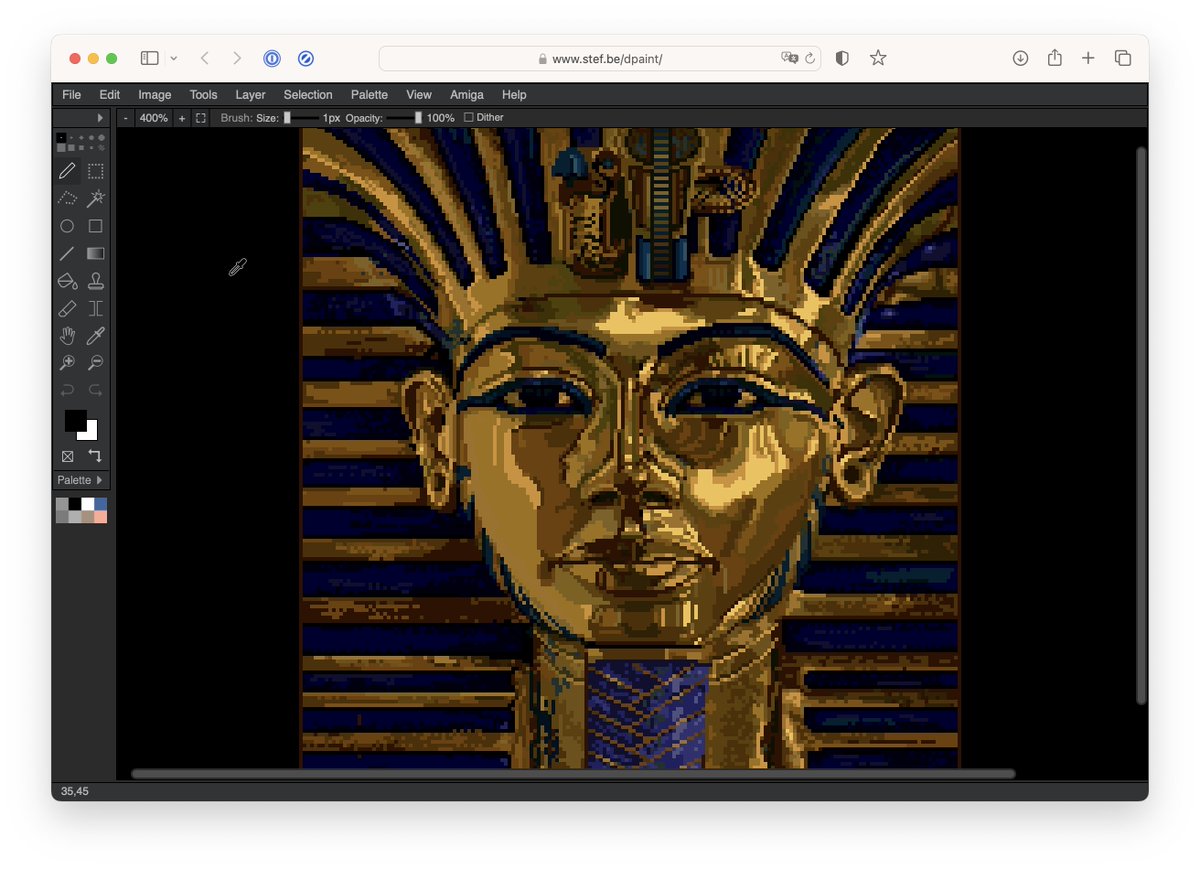Click the minus zoom-out button
The image size is (1200, 869).
[126, 118]
